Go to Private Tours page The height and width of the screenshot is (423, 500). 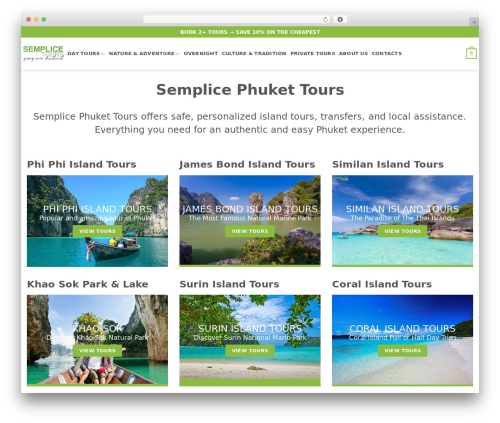(x=313, y=53)
